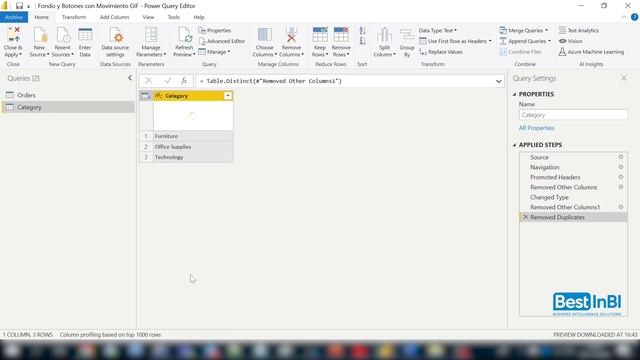Open the Use First Row as Headers dropdown
This screenshot has width=640, height=360.
(456, 41)
